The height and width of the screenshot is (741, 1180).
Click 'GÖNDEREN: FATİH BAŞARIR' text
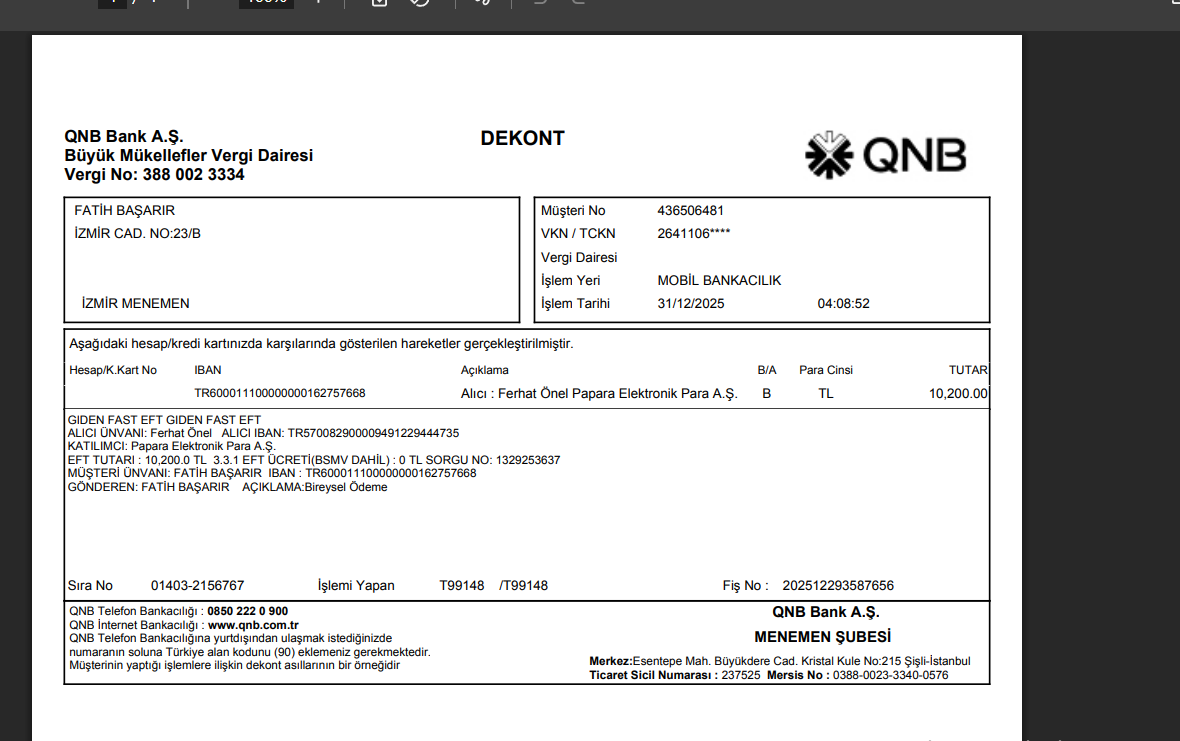click(148, 487)
